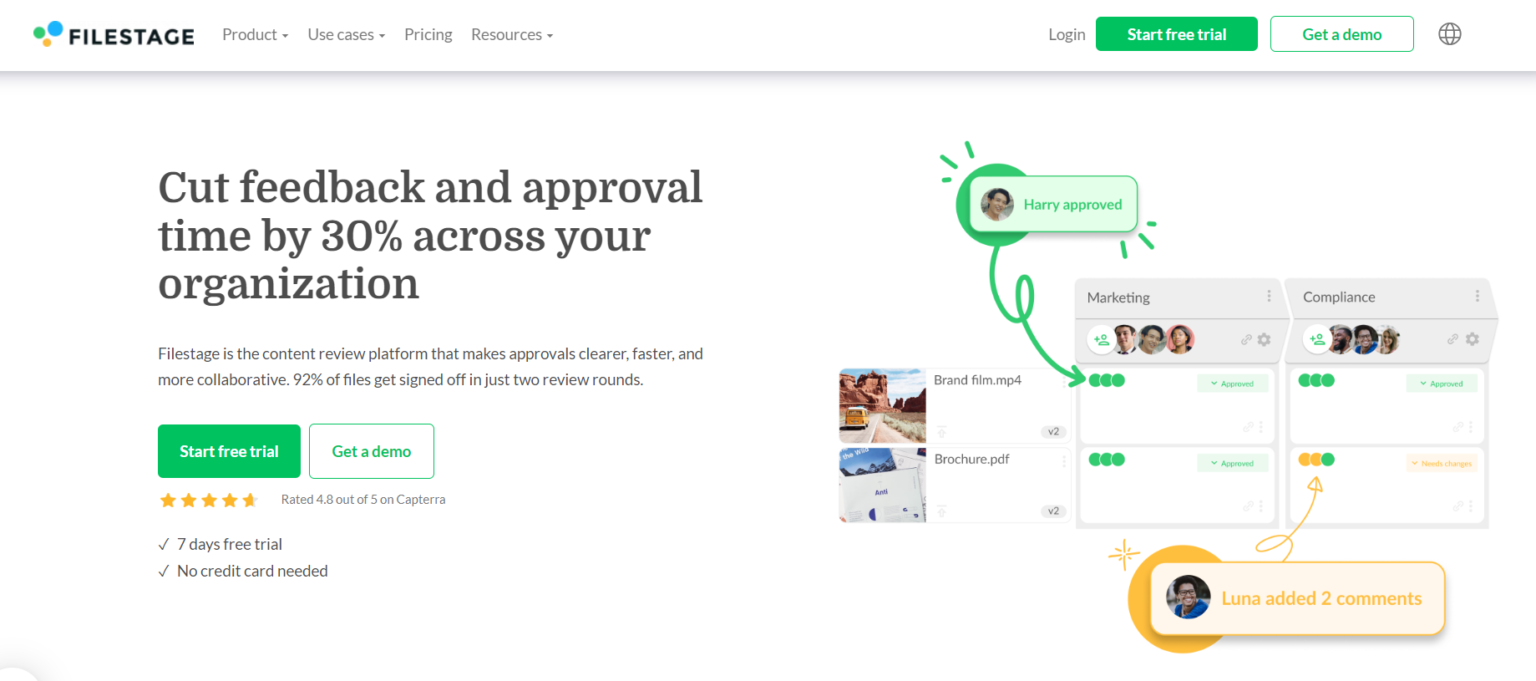Viewport: 1536px width, 681px height.
Task: Open three-dot menu in Brochure Compliance cell
Action: coord(1471,505)
